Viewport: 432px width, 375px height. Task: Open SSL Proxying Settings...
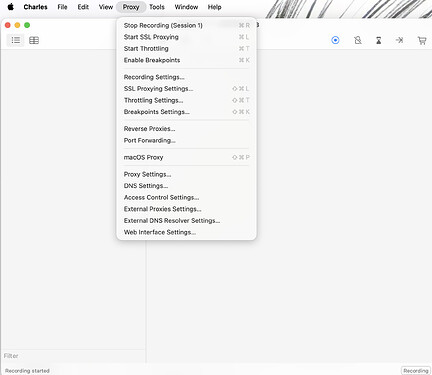point(187,89)
